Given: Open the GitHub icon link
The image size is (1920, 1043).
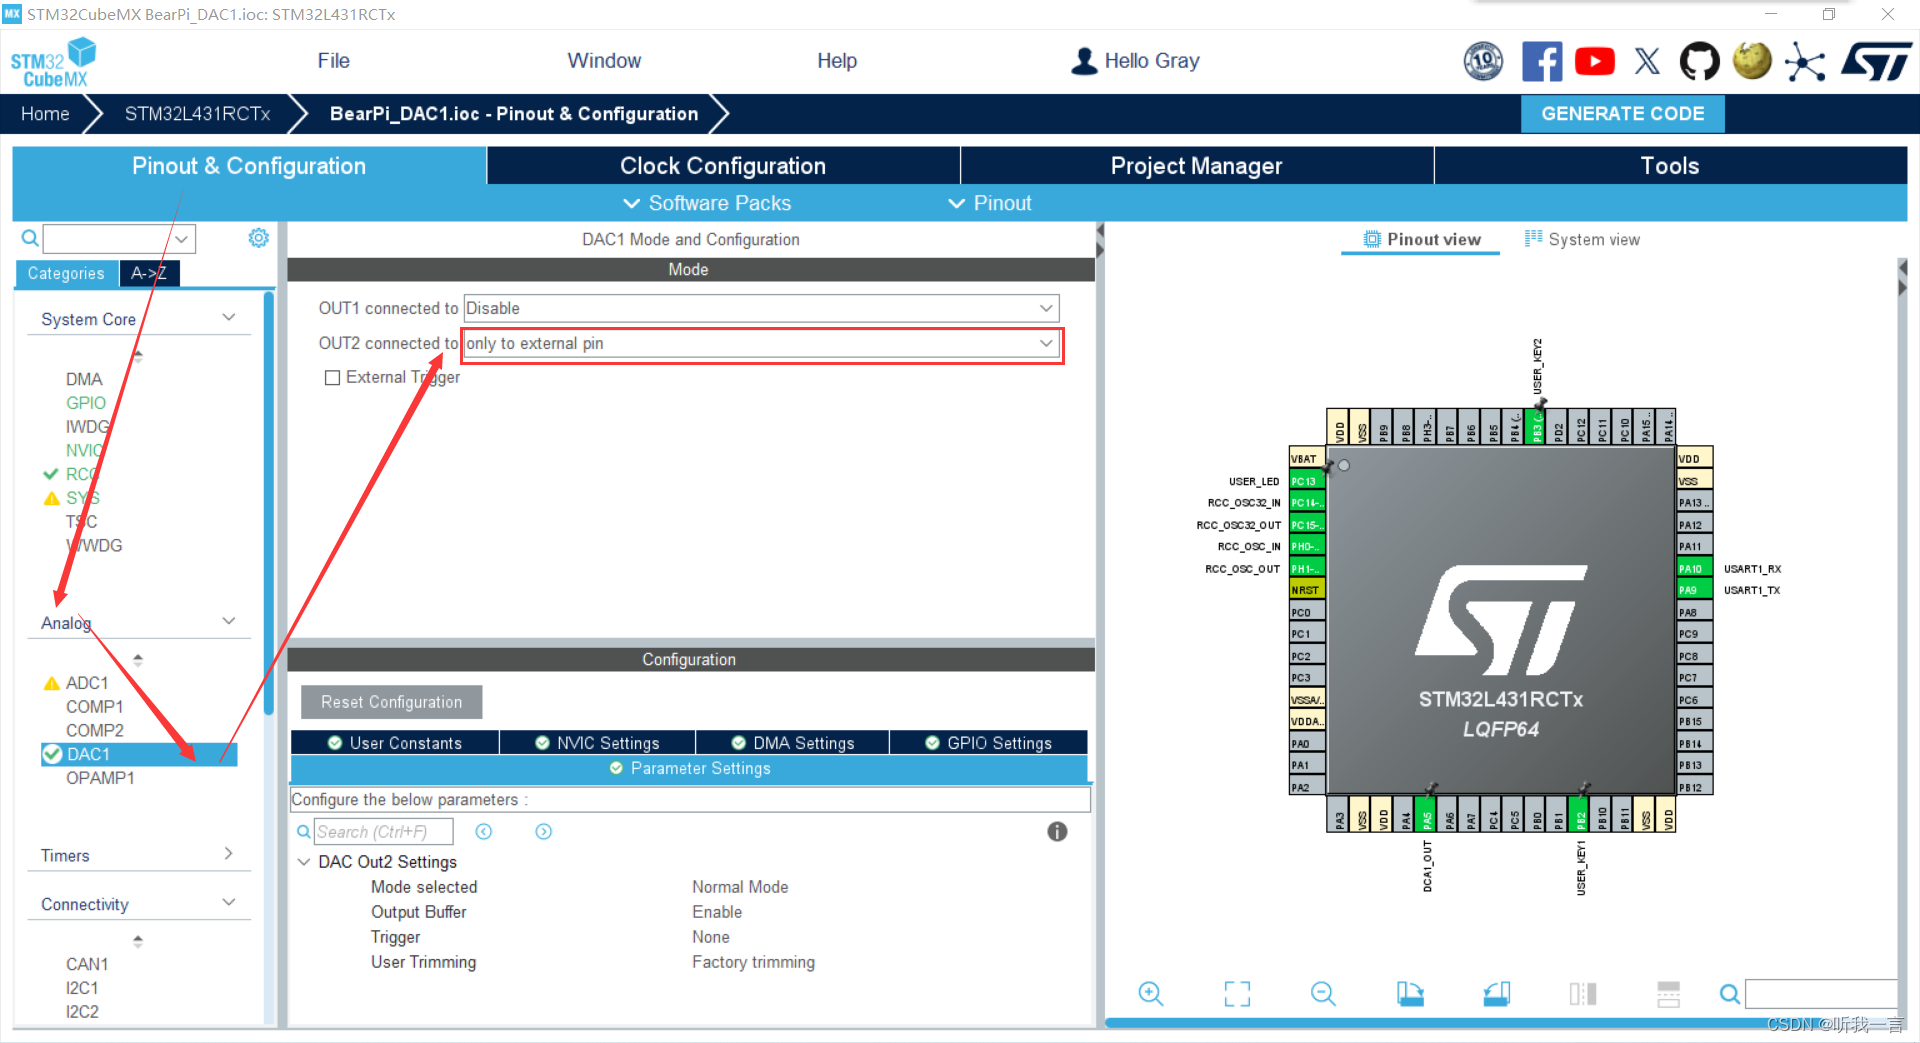Looking at the screenshot, I should [x=1699, y=61].
